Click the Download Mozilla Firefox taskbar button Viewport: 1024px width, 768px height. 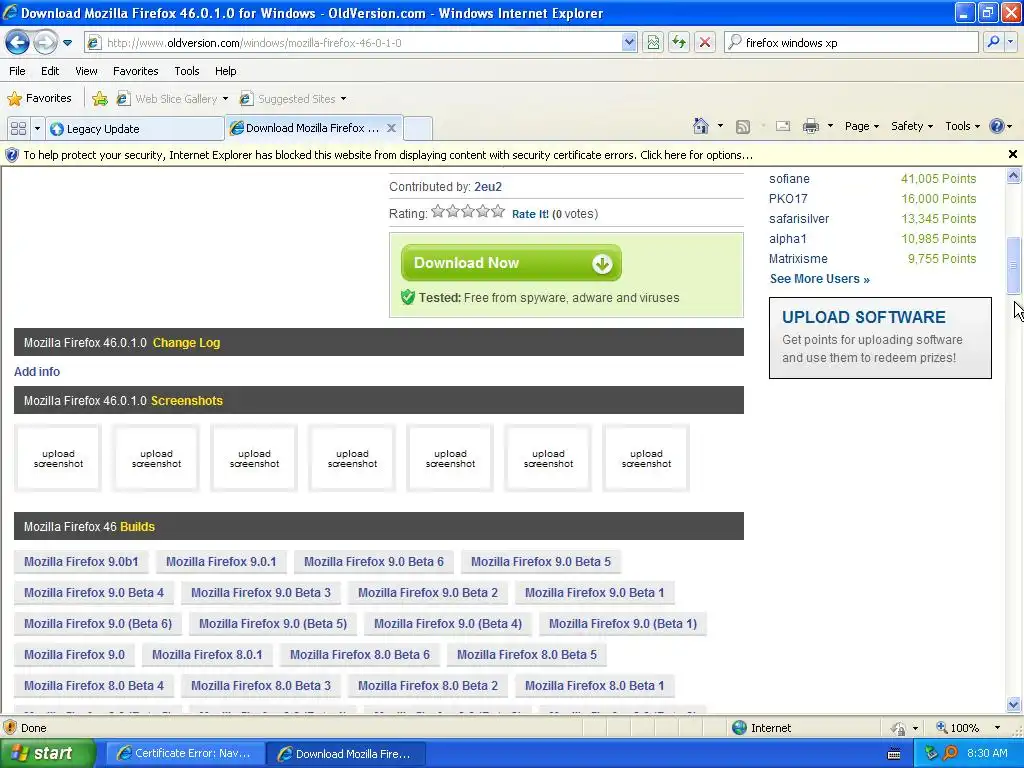[346, 754]
